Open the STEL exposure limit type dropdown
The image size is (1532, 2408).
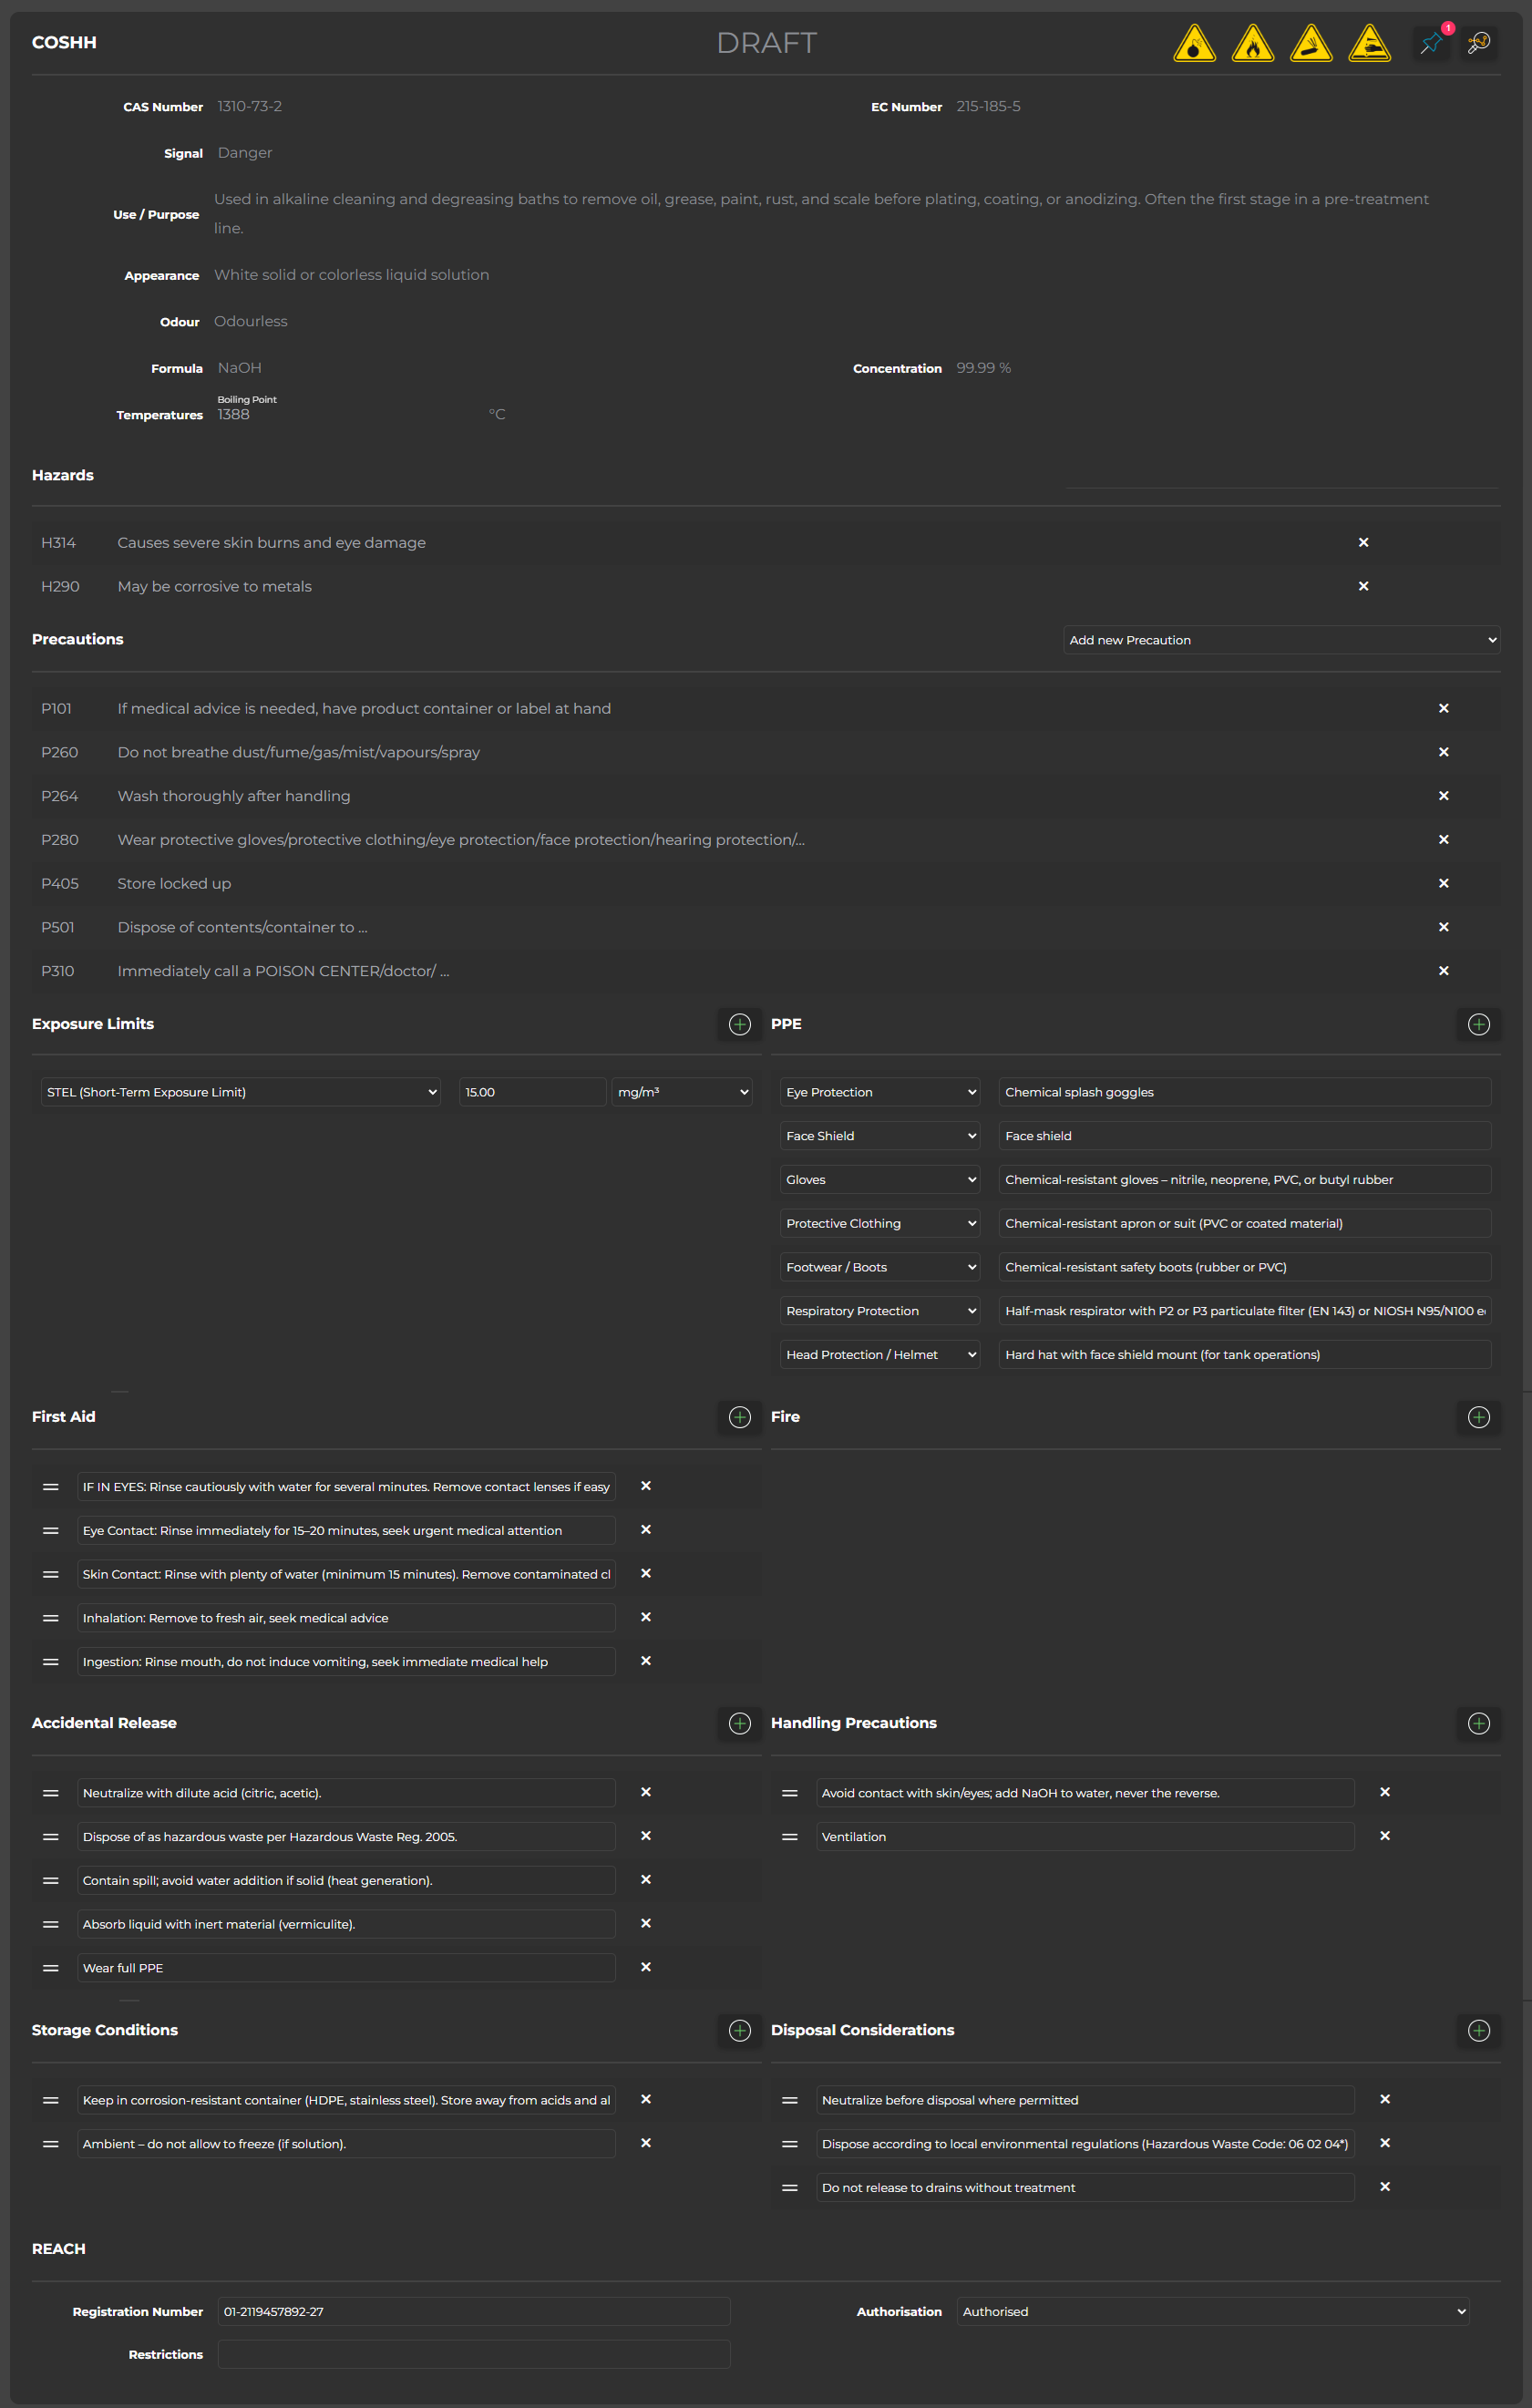pyautogui.click(x=241, y=1093)
